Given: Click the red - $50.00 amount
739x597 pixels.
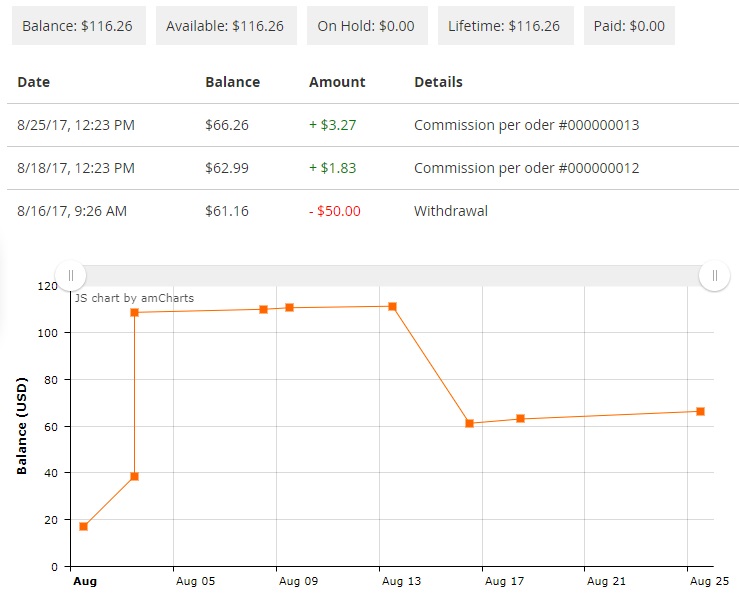Looking at the screenshot, I should click(334, 211).
